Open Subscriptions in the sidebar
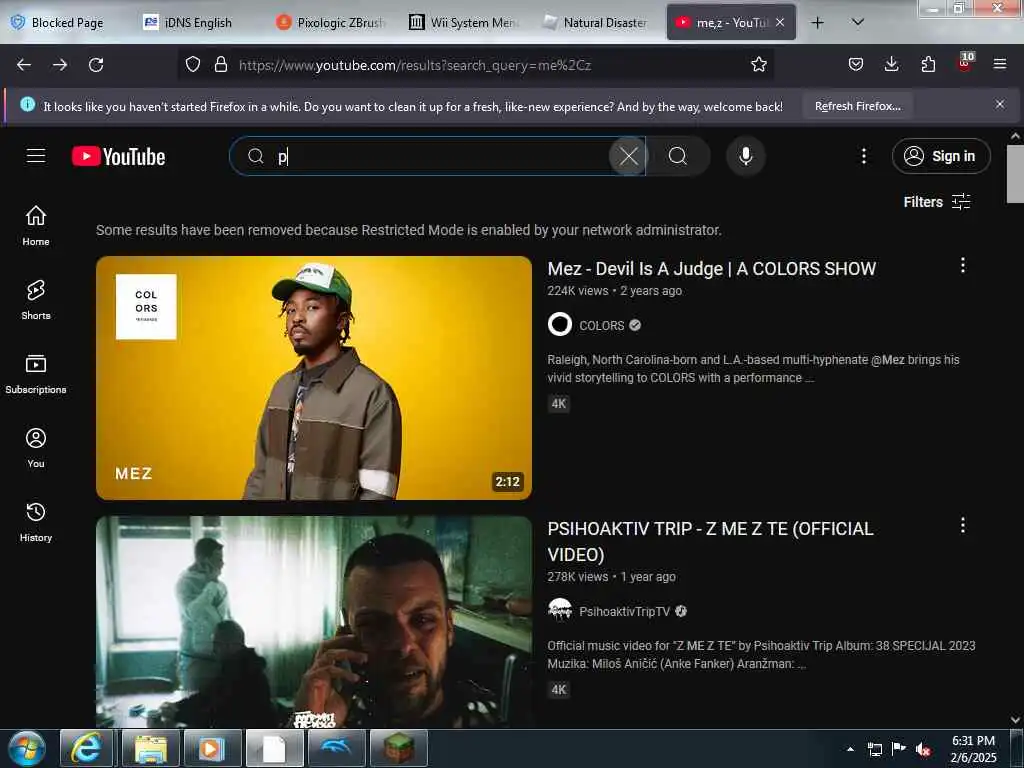The height and width of the screenshot is (768, 1024). coord(36,374)
